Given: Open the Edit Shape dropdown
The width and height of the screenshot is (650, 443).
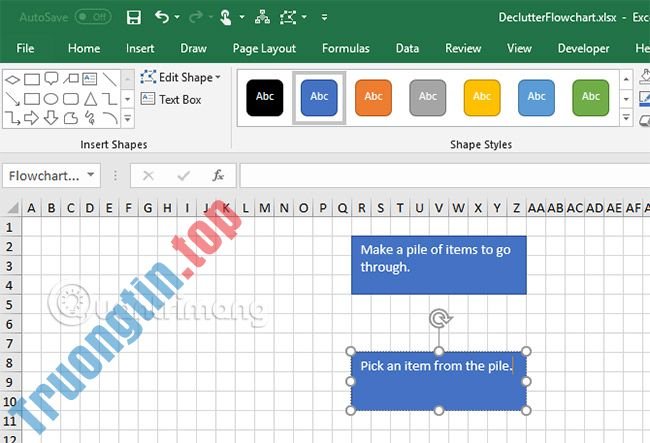Looking at the screenshot, I should pos(218,77).
